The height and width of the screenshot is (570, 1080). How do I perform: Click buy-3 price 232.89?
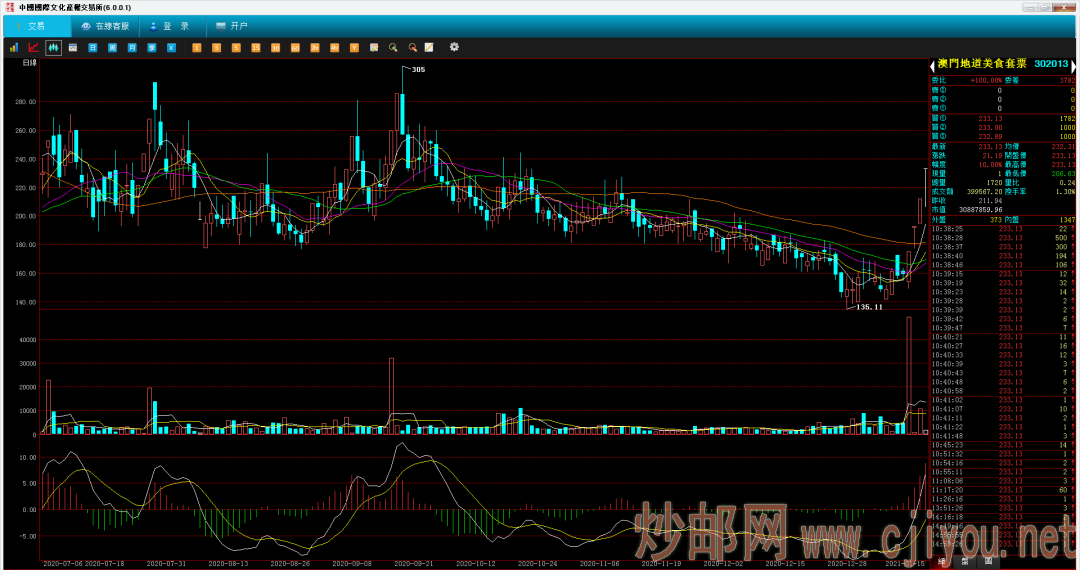990,136
